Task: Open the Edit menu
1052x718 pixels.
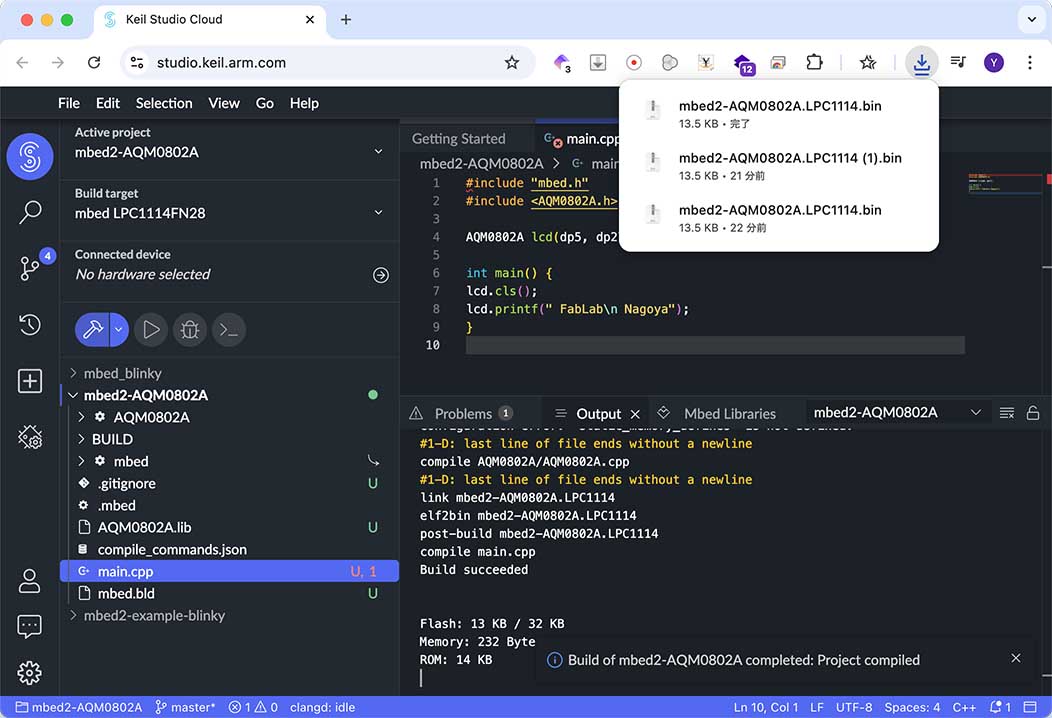Action: pos(107,103)
